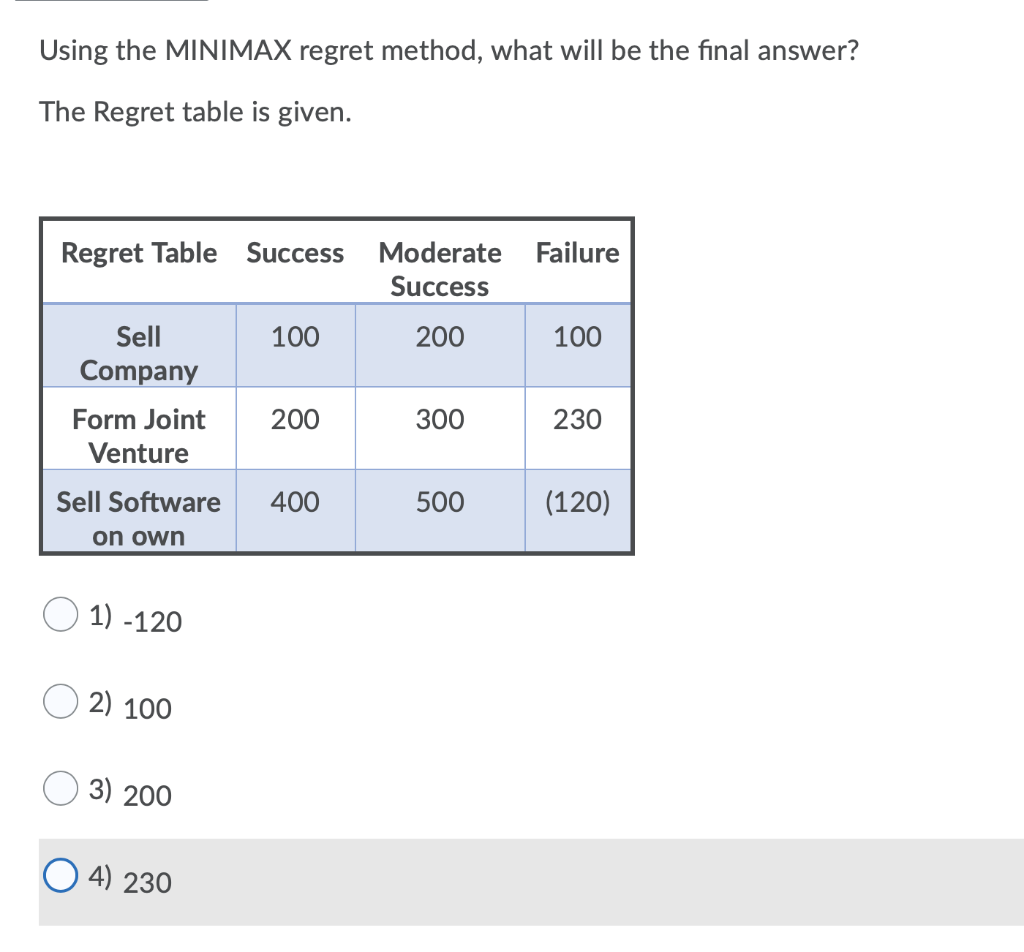Click the Failure column header
1024x952 pixels.
click(577, 253)
